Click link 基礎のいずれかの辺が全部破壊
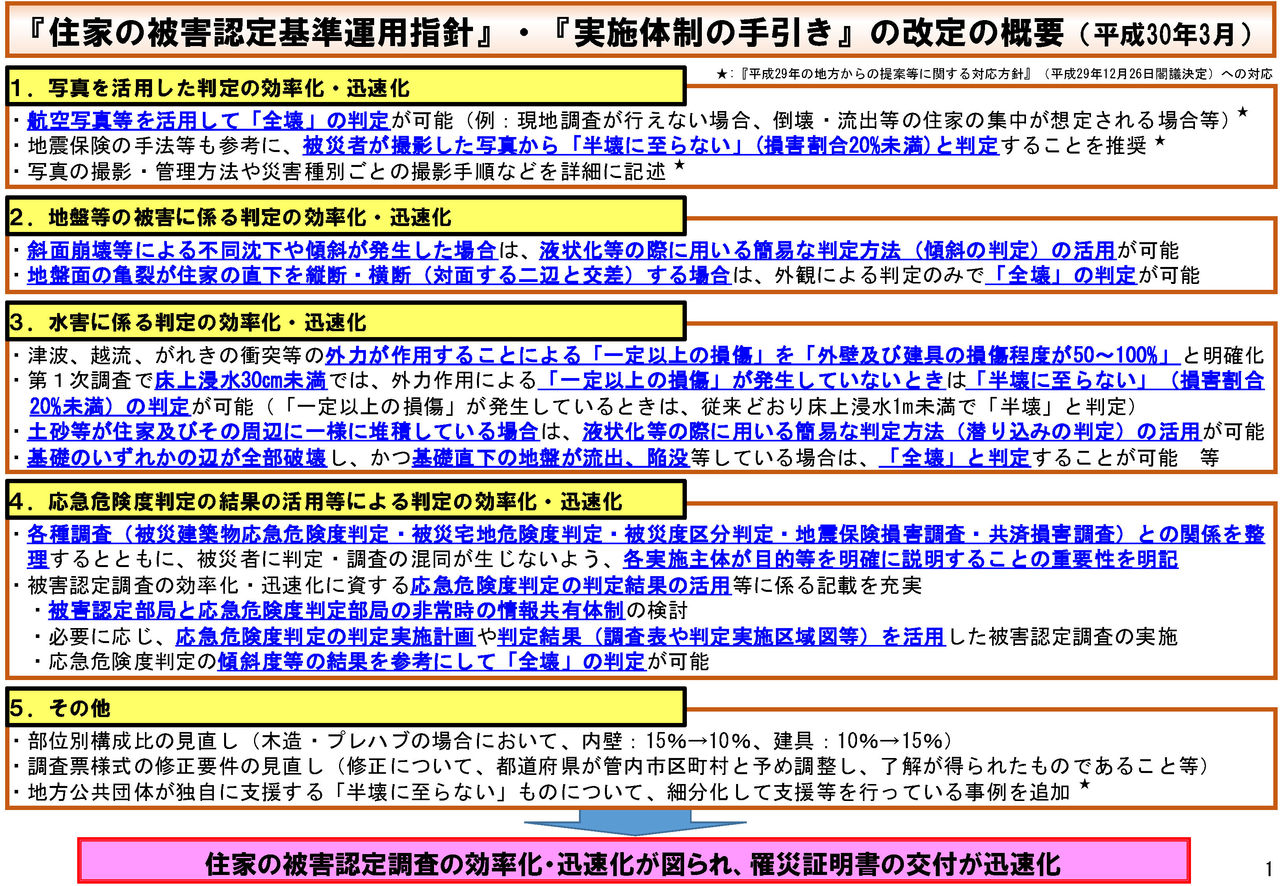This screenshot has width=1280, height=886. (177, 458)
